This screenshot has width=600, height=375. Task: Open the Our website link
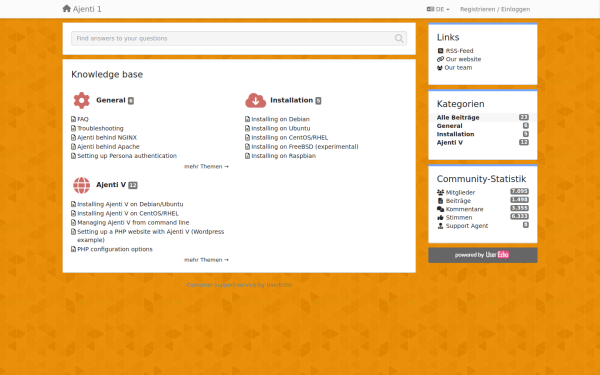(463, 59)
